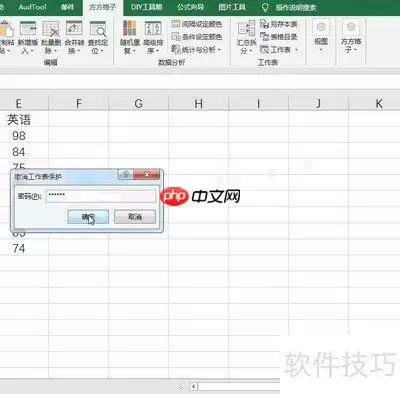Viewport: 400px width, 394px height.
Task: Open the 合并转换 merge convert tool
Action: coord(74,37)
